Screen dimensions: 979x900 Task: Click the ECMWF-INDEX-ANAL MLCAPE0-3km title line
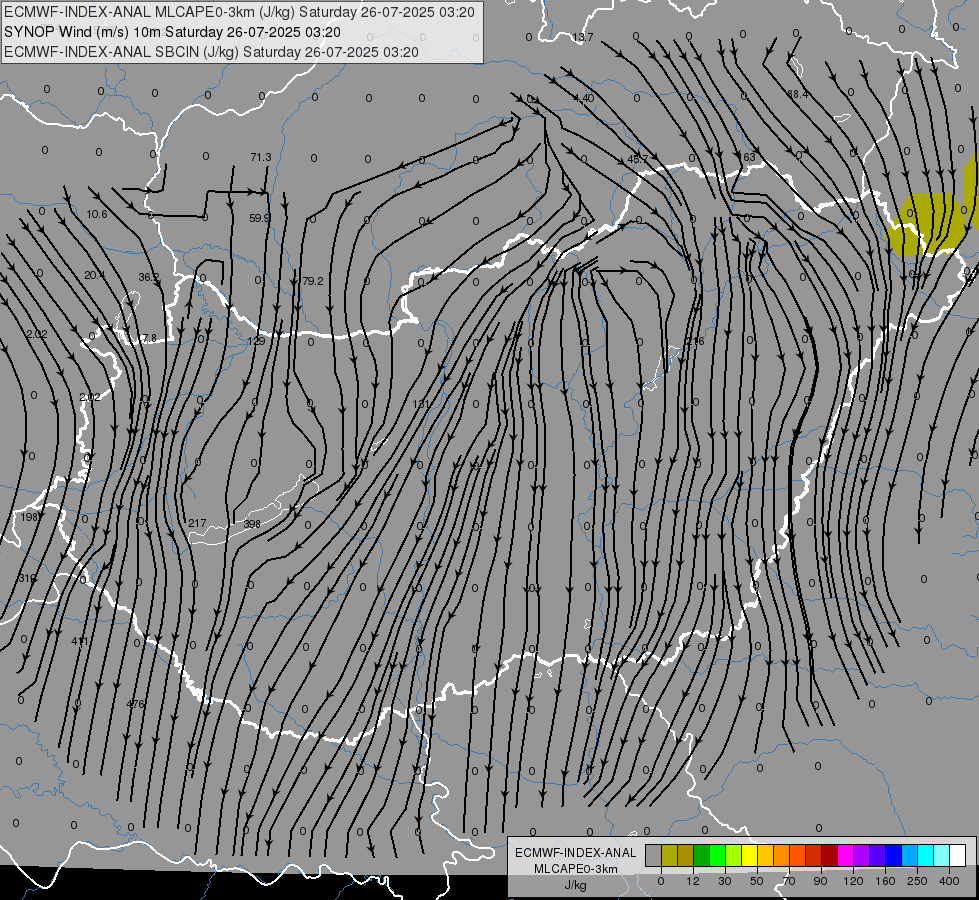239,12
